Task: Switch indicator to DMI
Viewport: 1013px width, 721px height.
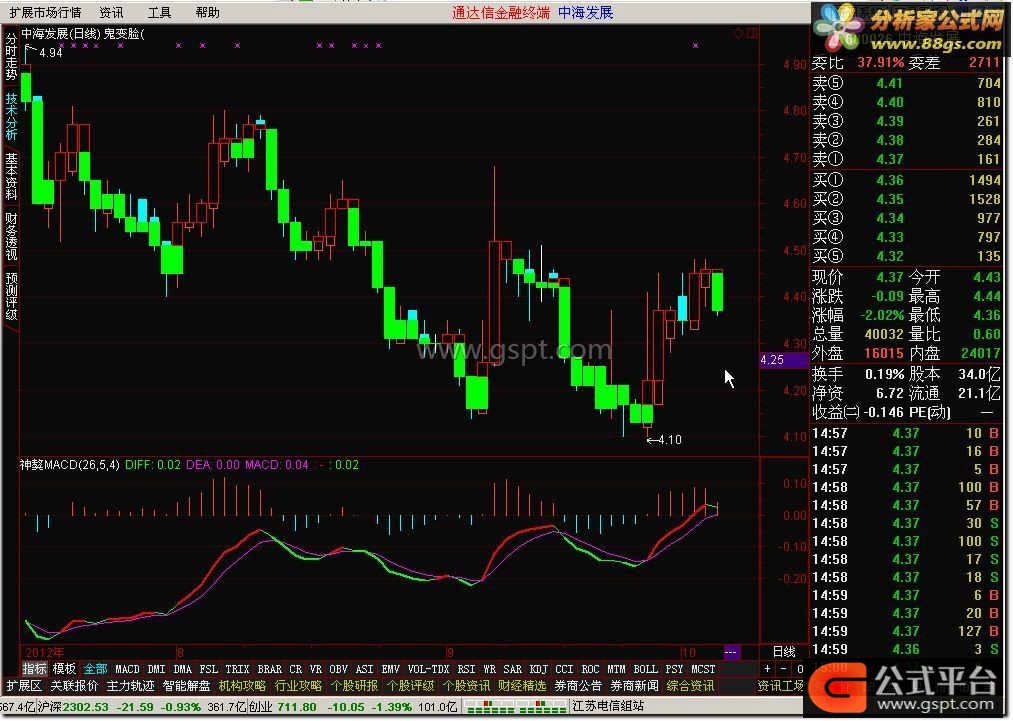Action: (x=156, y=669)
